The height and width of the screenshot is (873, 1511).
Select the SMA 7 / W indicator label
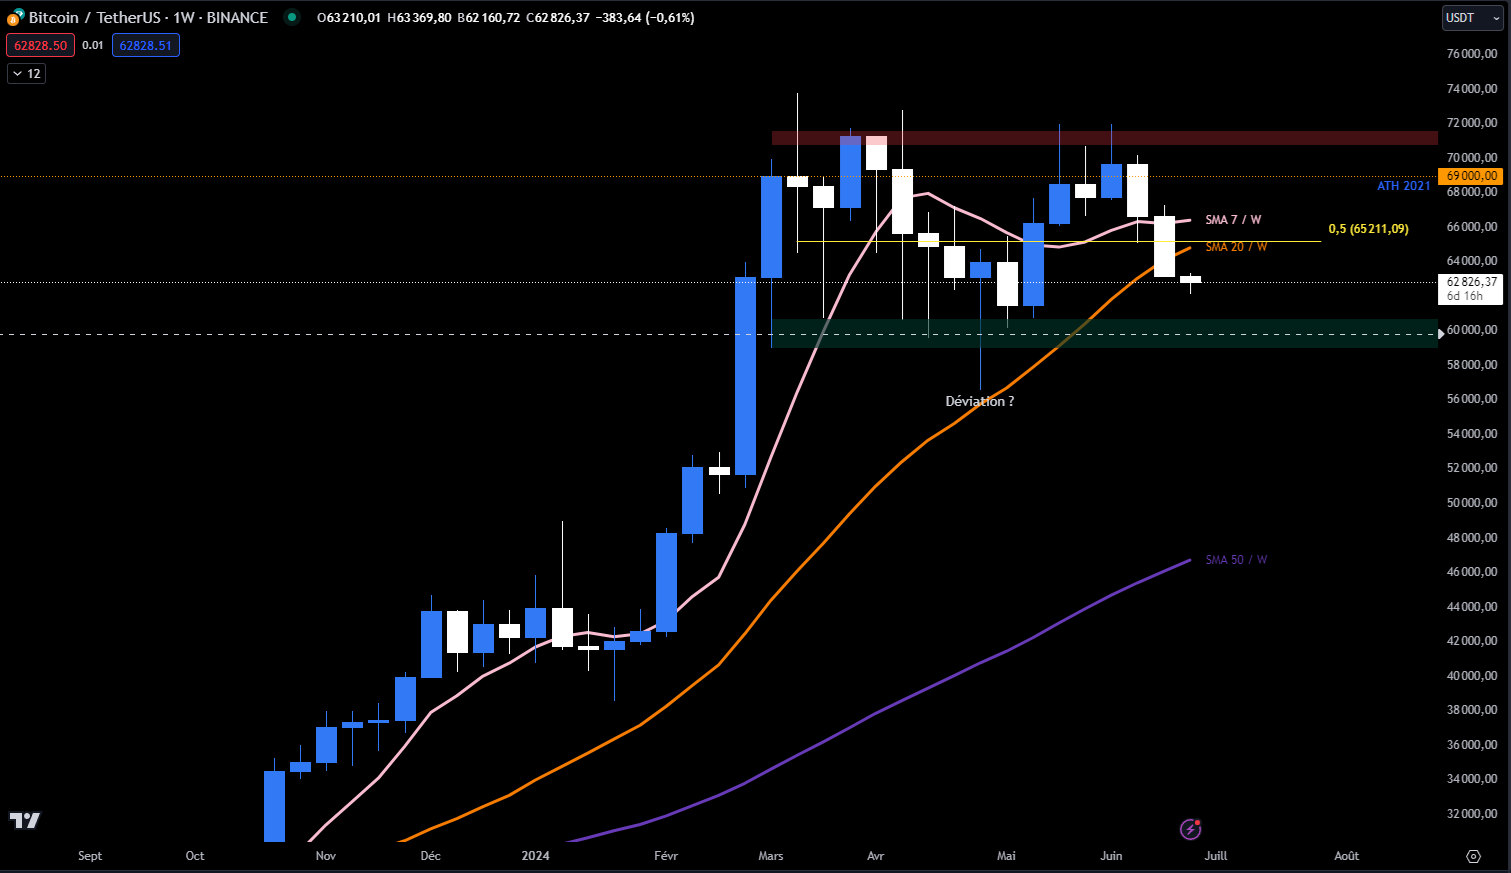(1233, 219)
